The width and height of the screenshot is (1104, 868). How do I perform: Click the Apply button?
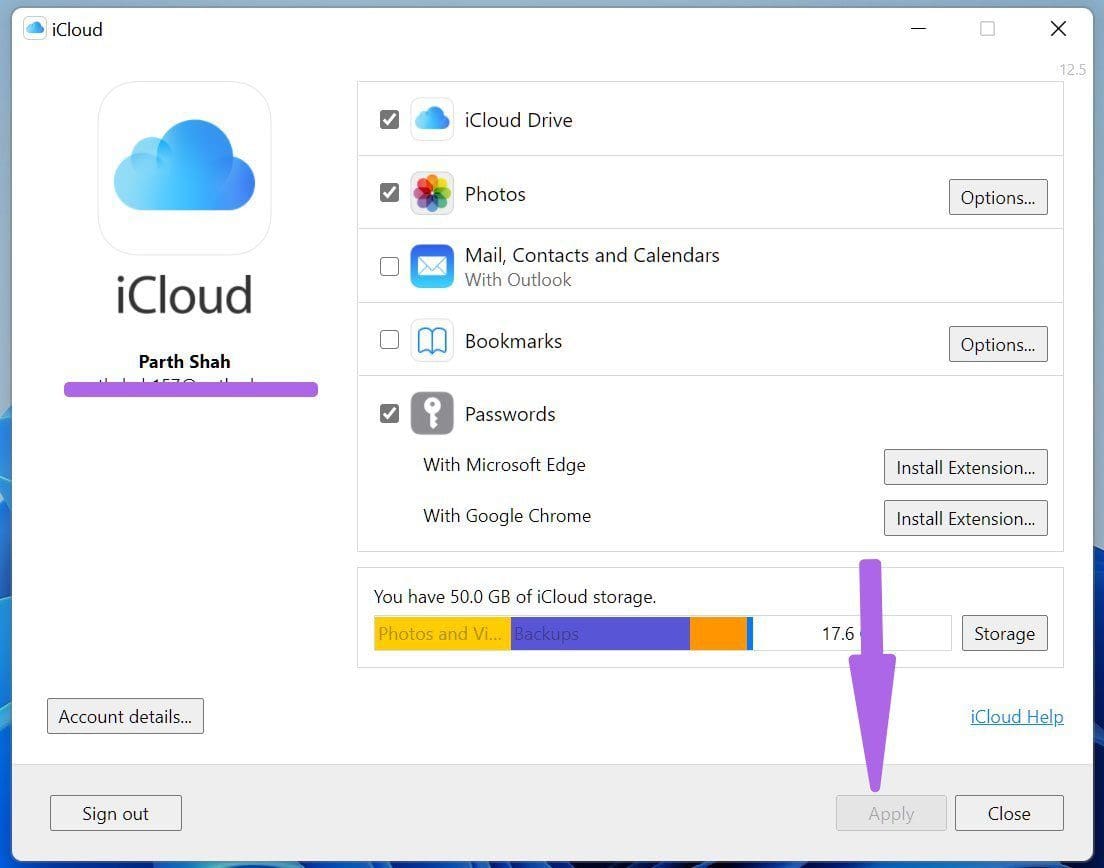click(891, 813)
